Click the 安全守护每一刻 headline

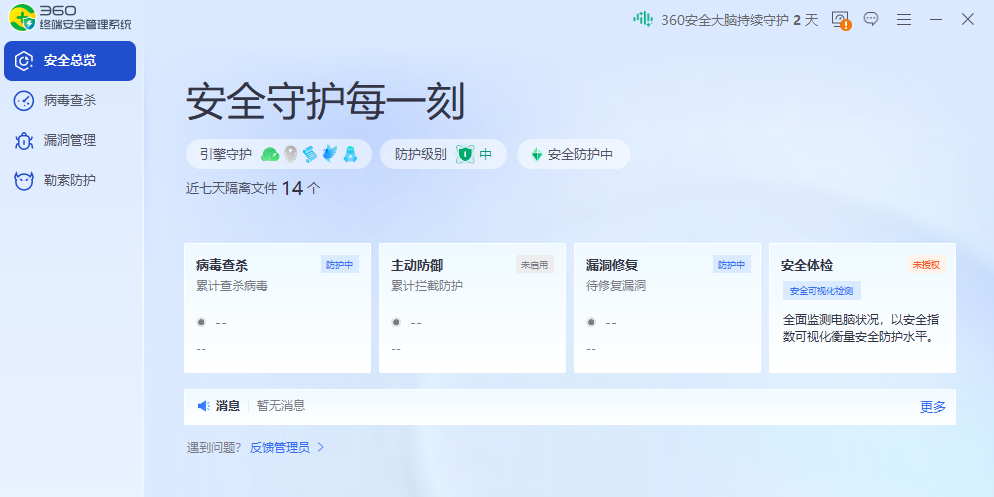[x=325, y=102]
